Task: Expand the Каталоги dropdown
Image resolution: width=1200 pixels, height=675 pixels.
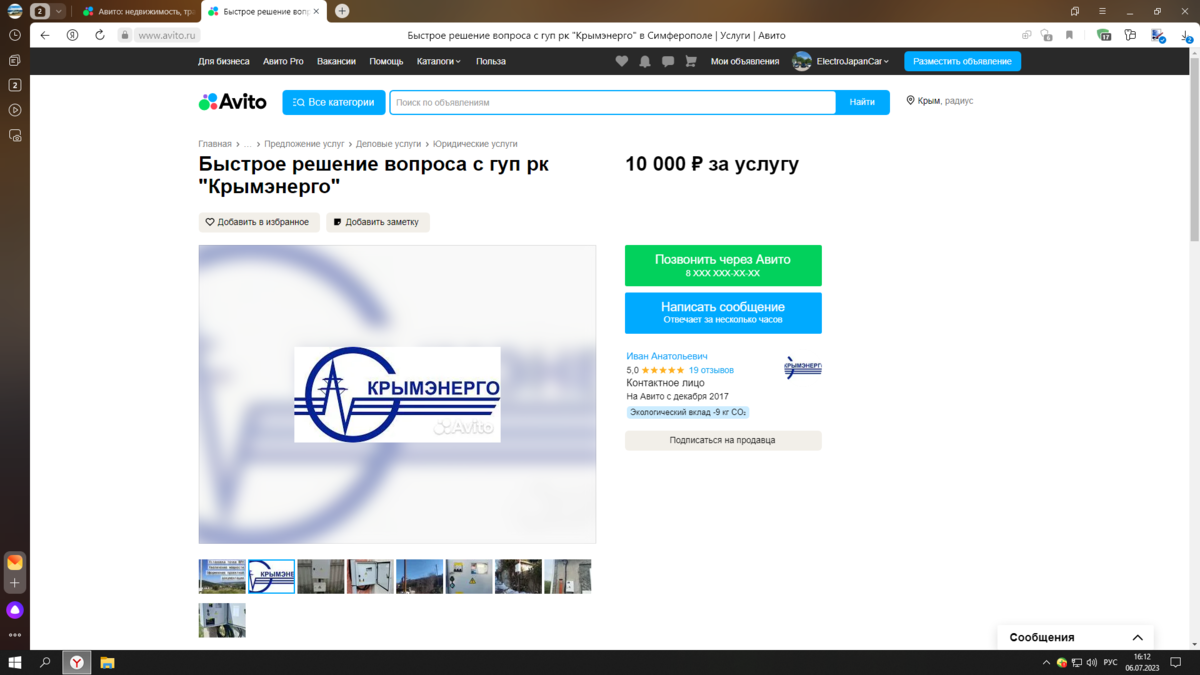Action: pyautogui.click(x=439, y=61)
